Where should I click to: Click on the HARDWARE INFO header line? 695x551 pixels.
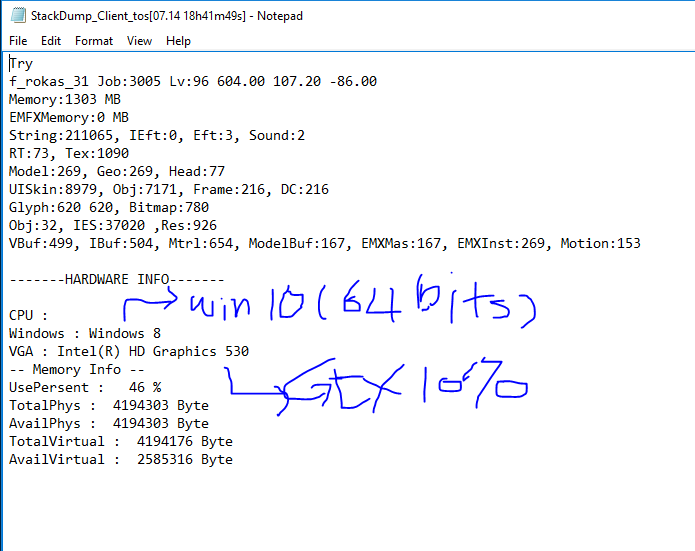click(x=116, y=279)
